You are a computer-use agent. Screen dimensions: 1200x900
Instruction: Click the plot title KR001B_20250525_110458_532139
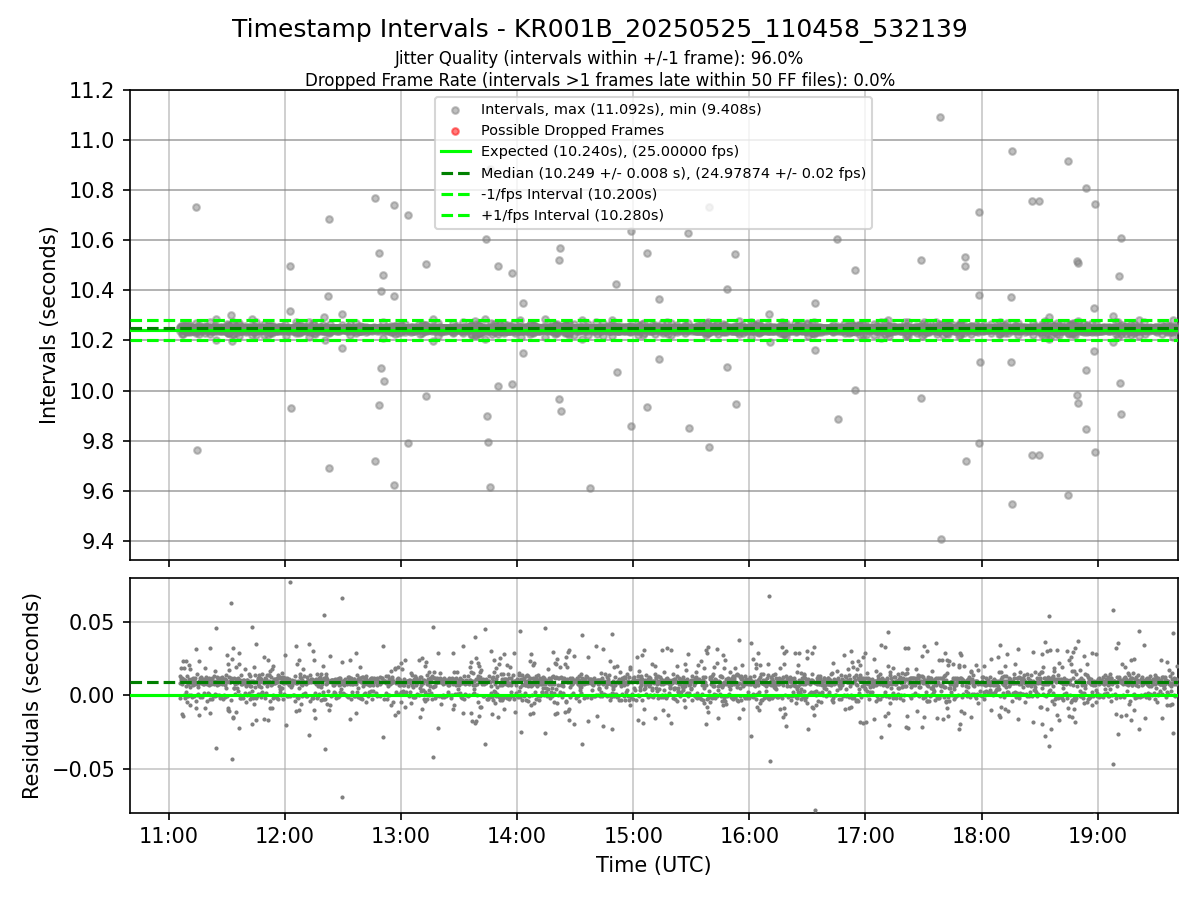click(599, 29)
